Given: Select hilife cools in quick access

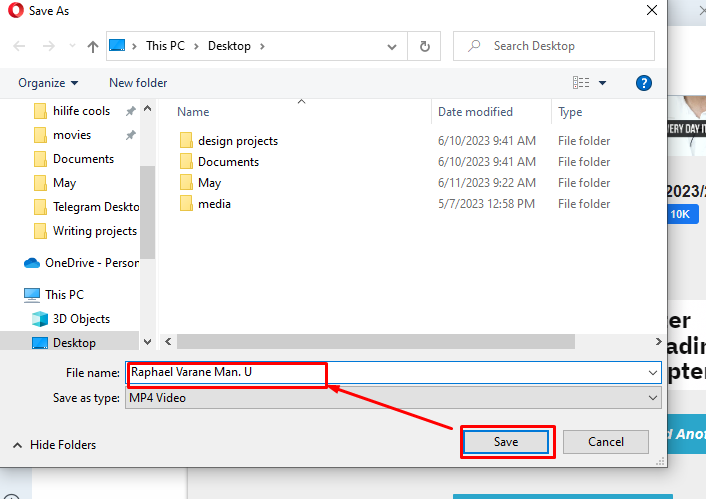Looking at the screenshot, I should (x=81, y=111).
